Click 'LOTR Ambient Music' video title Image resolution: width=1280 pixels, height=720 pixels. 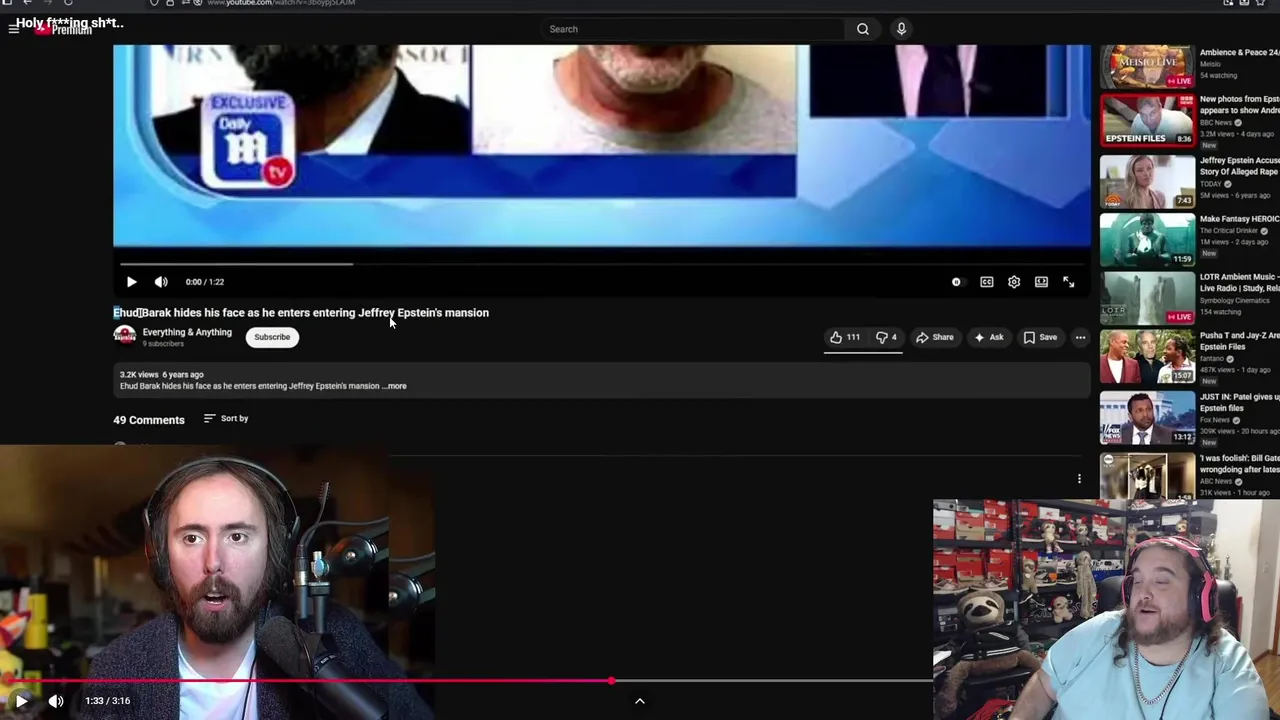1239,282
